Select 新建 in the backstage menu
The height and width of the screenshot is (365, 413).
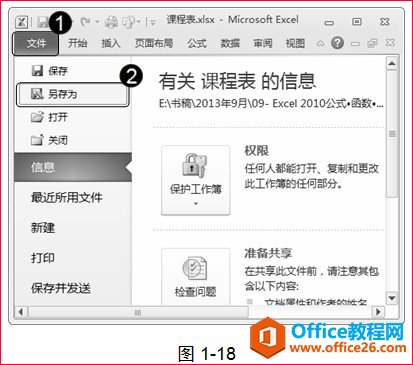tap(43, 228)
